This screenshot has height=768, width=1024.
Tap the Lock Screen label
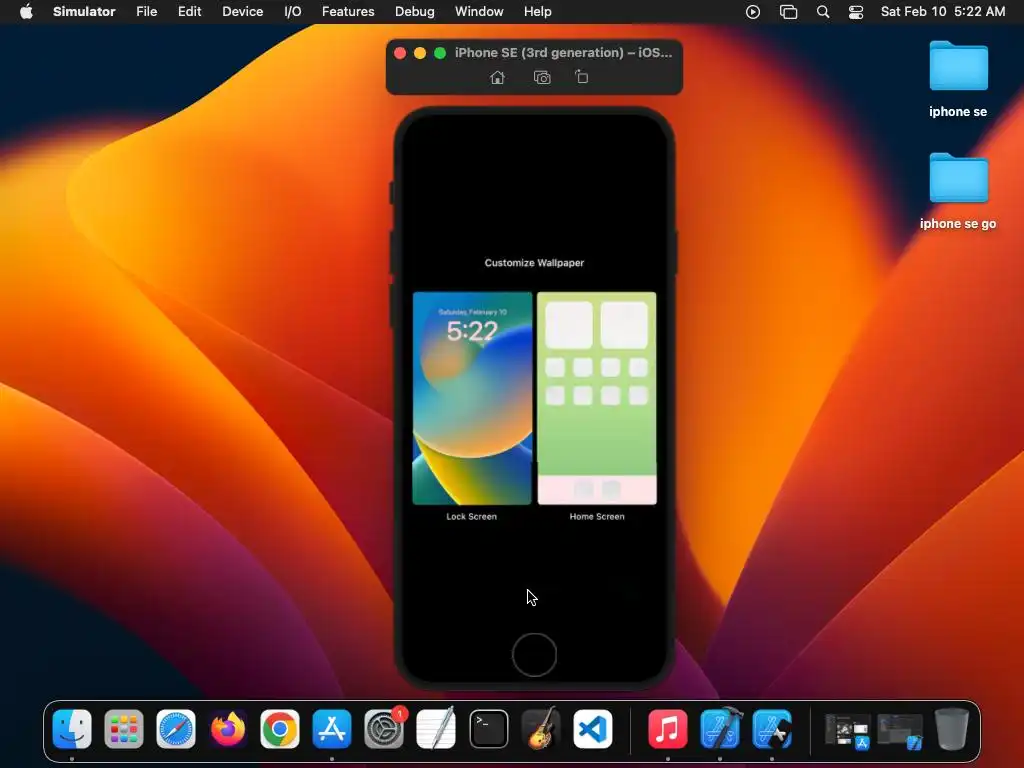pos(472,517)
